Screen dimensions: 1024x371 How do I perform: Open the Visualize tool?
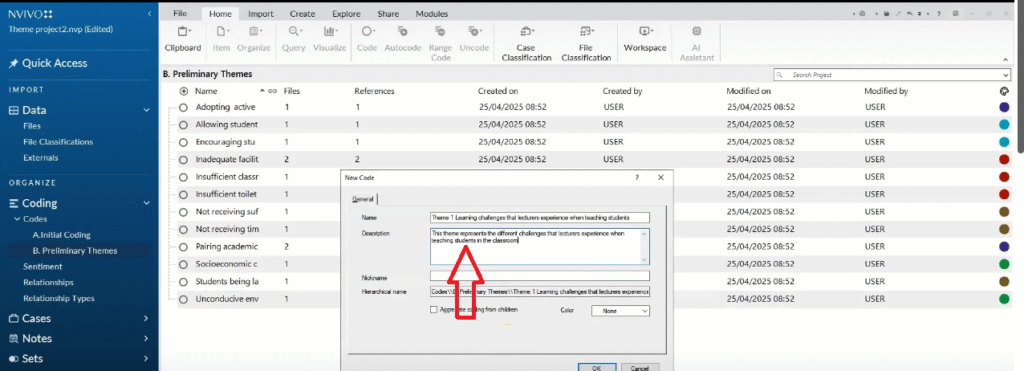click(x=329, y=39)
